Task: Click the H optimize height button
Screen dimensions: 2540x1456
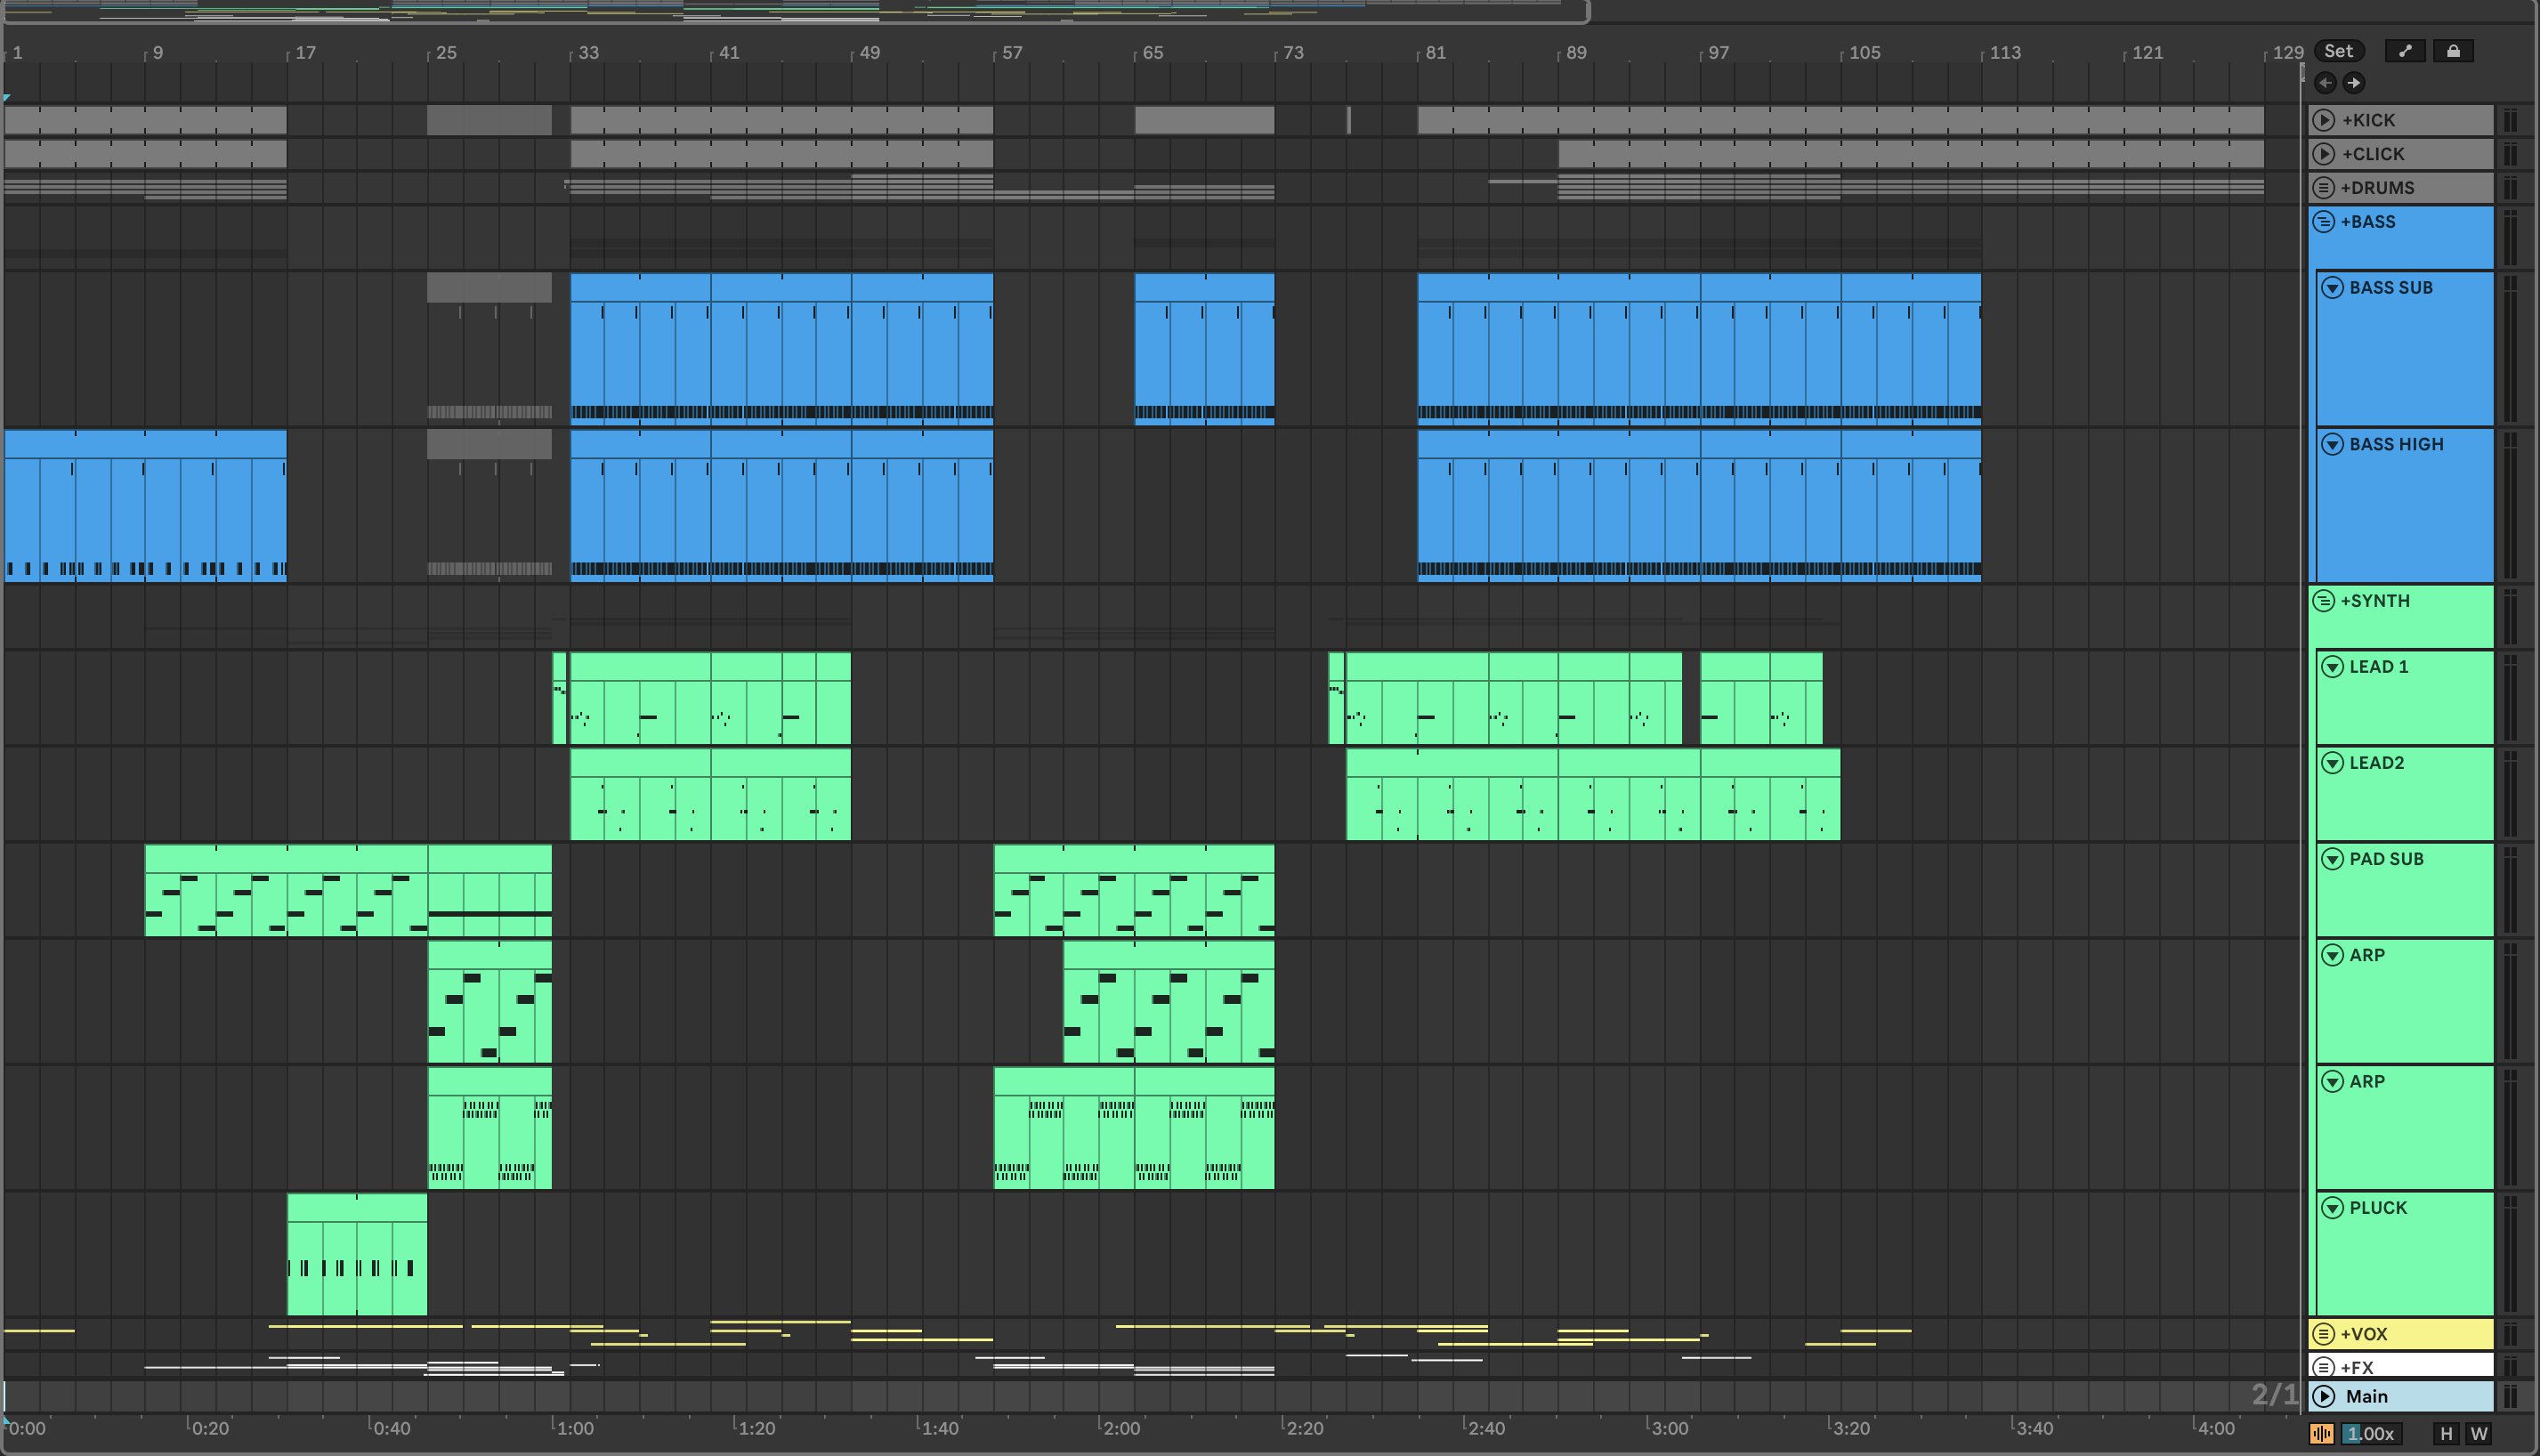Action: point(2446,1433)
